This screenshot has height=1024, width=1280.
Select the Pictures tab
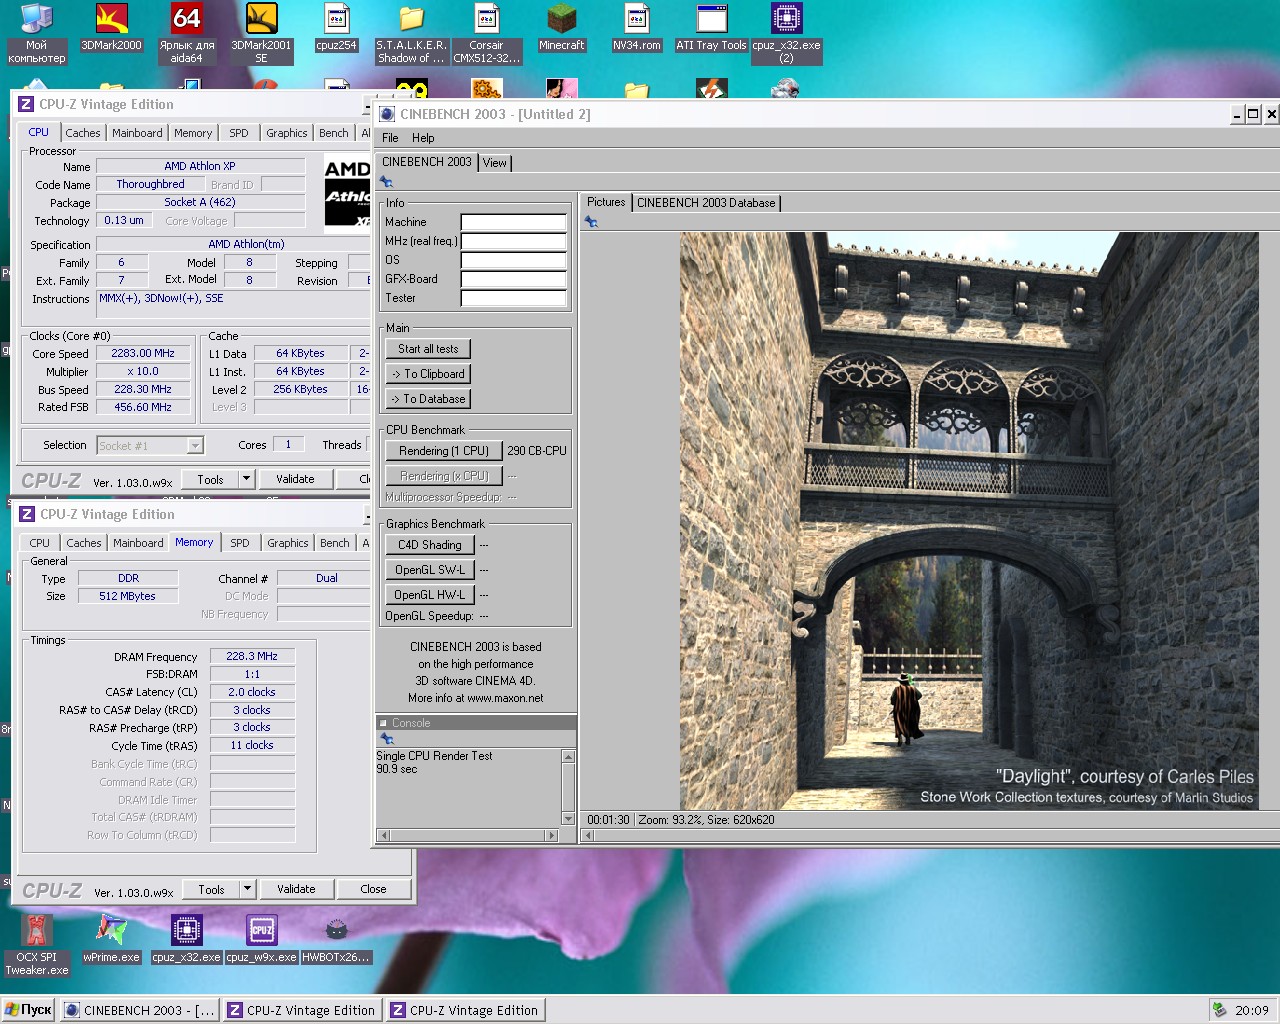(606, 202)
